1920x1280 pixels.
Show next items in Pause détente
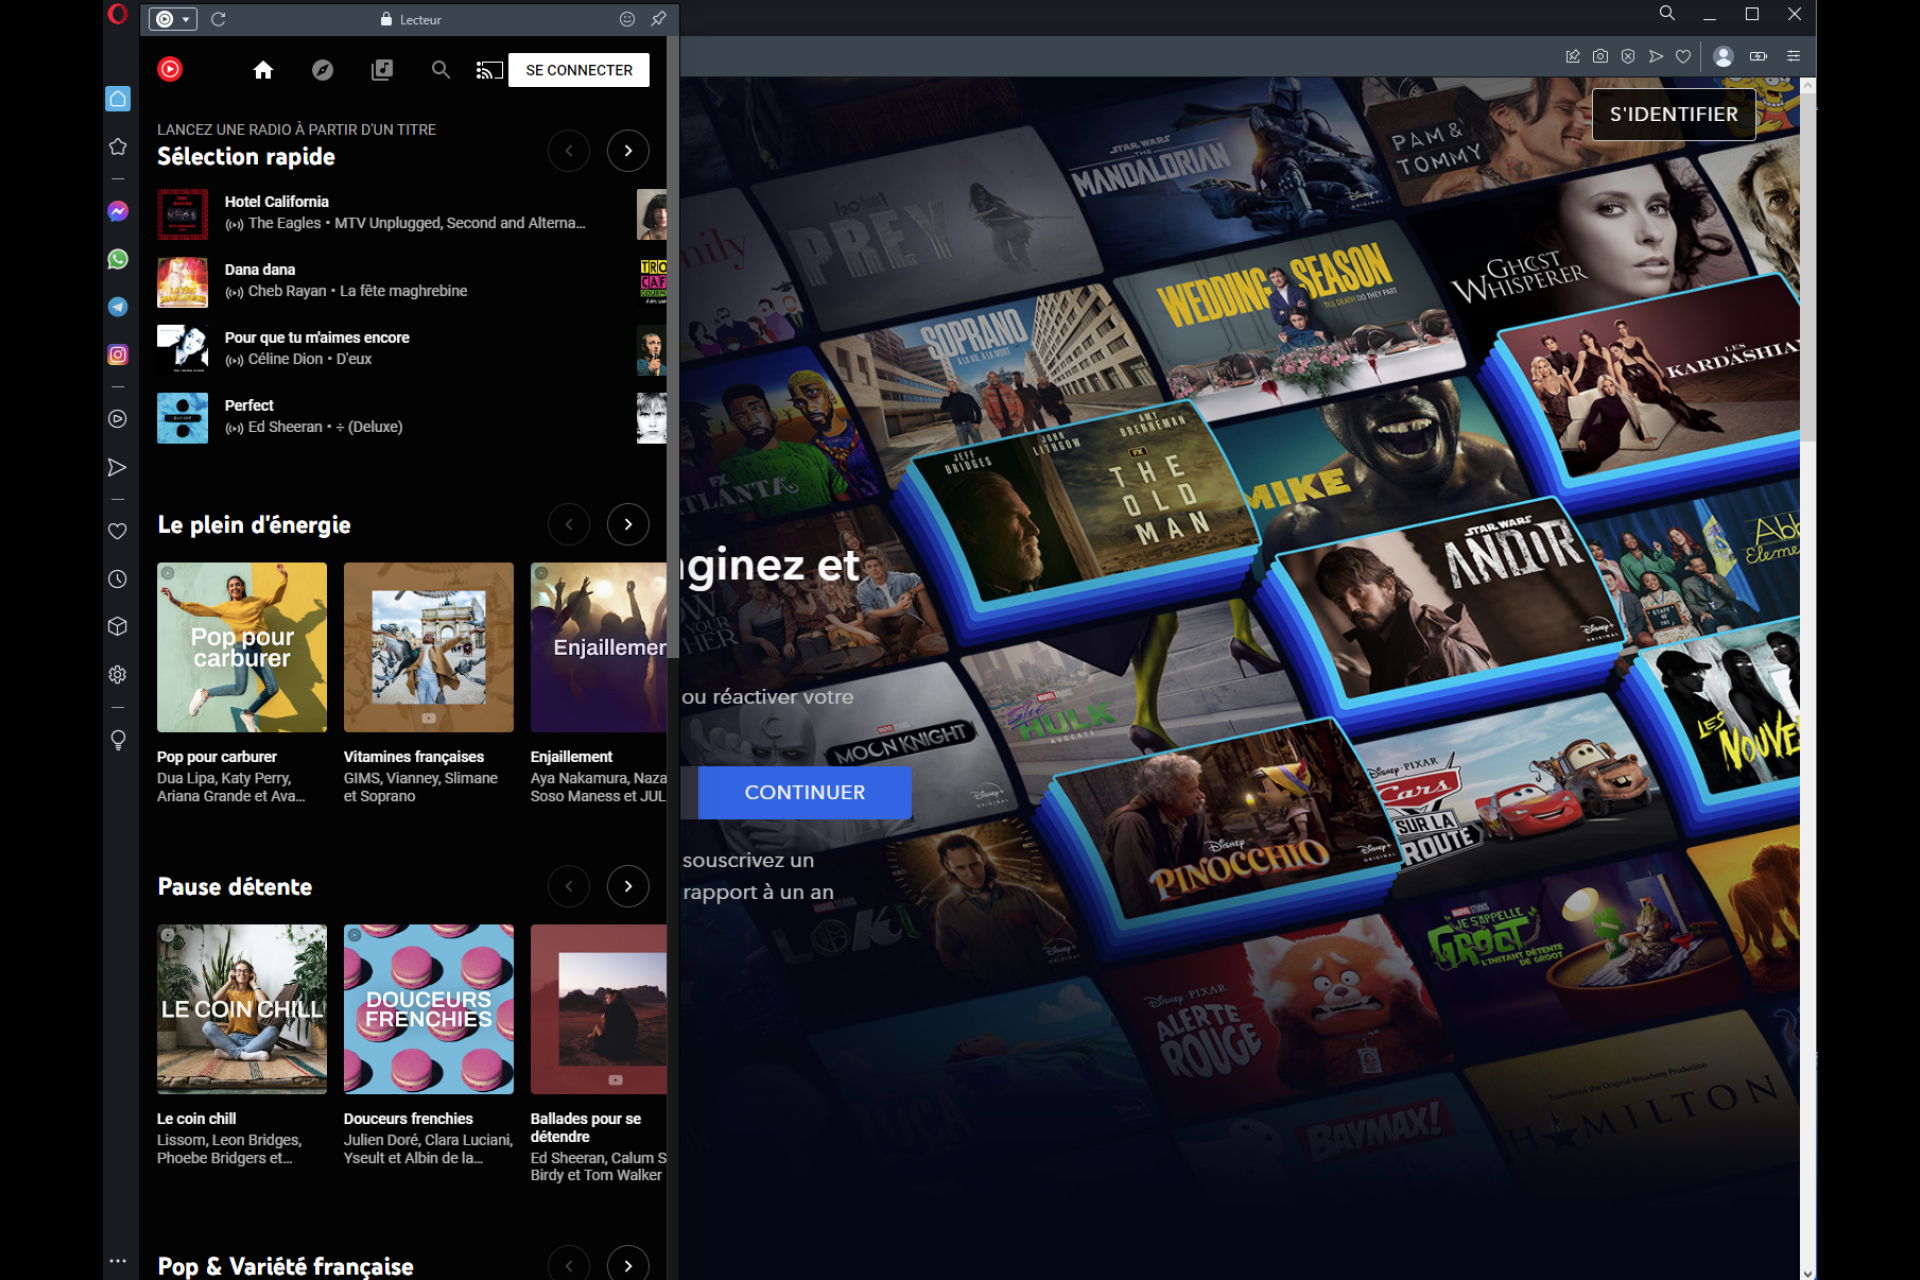point(628,886)
